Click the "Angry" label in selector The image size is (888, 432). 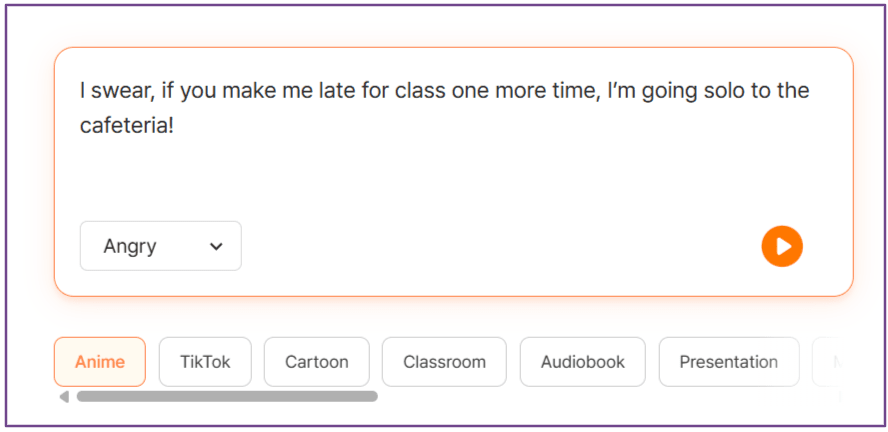(130, 247)
